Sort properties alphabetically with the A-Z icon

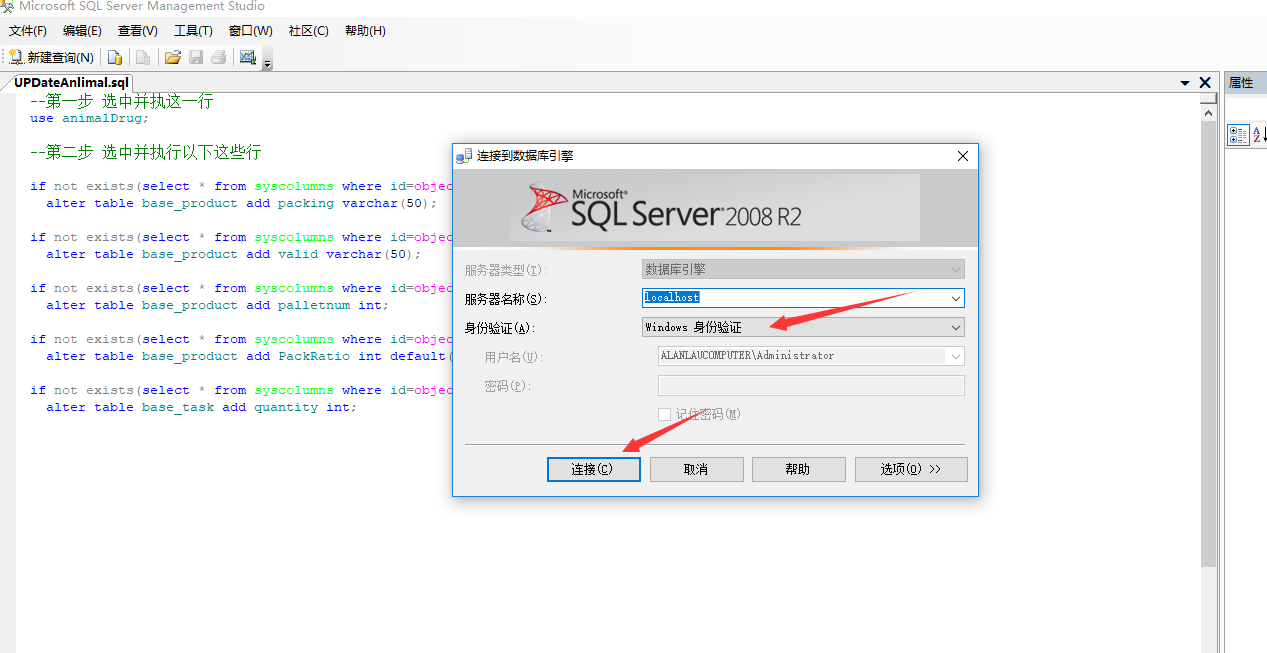[x=1258, y=135]
